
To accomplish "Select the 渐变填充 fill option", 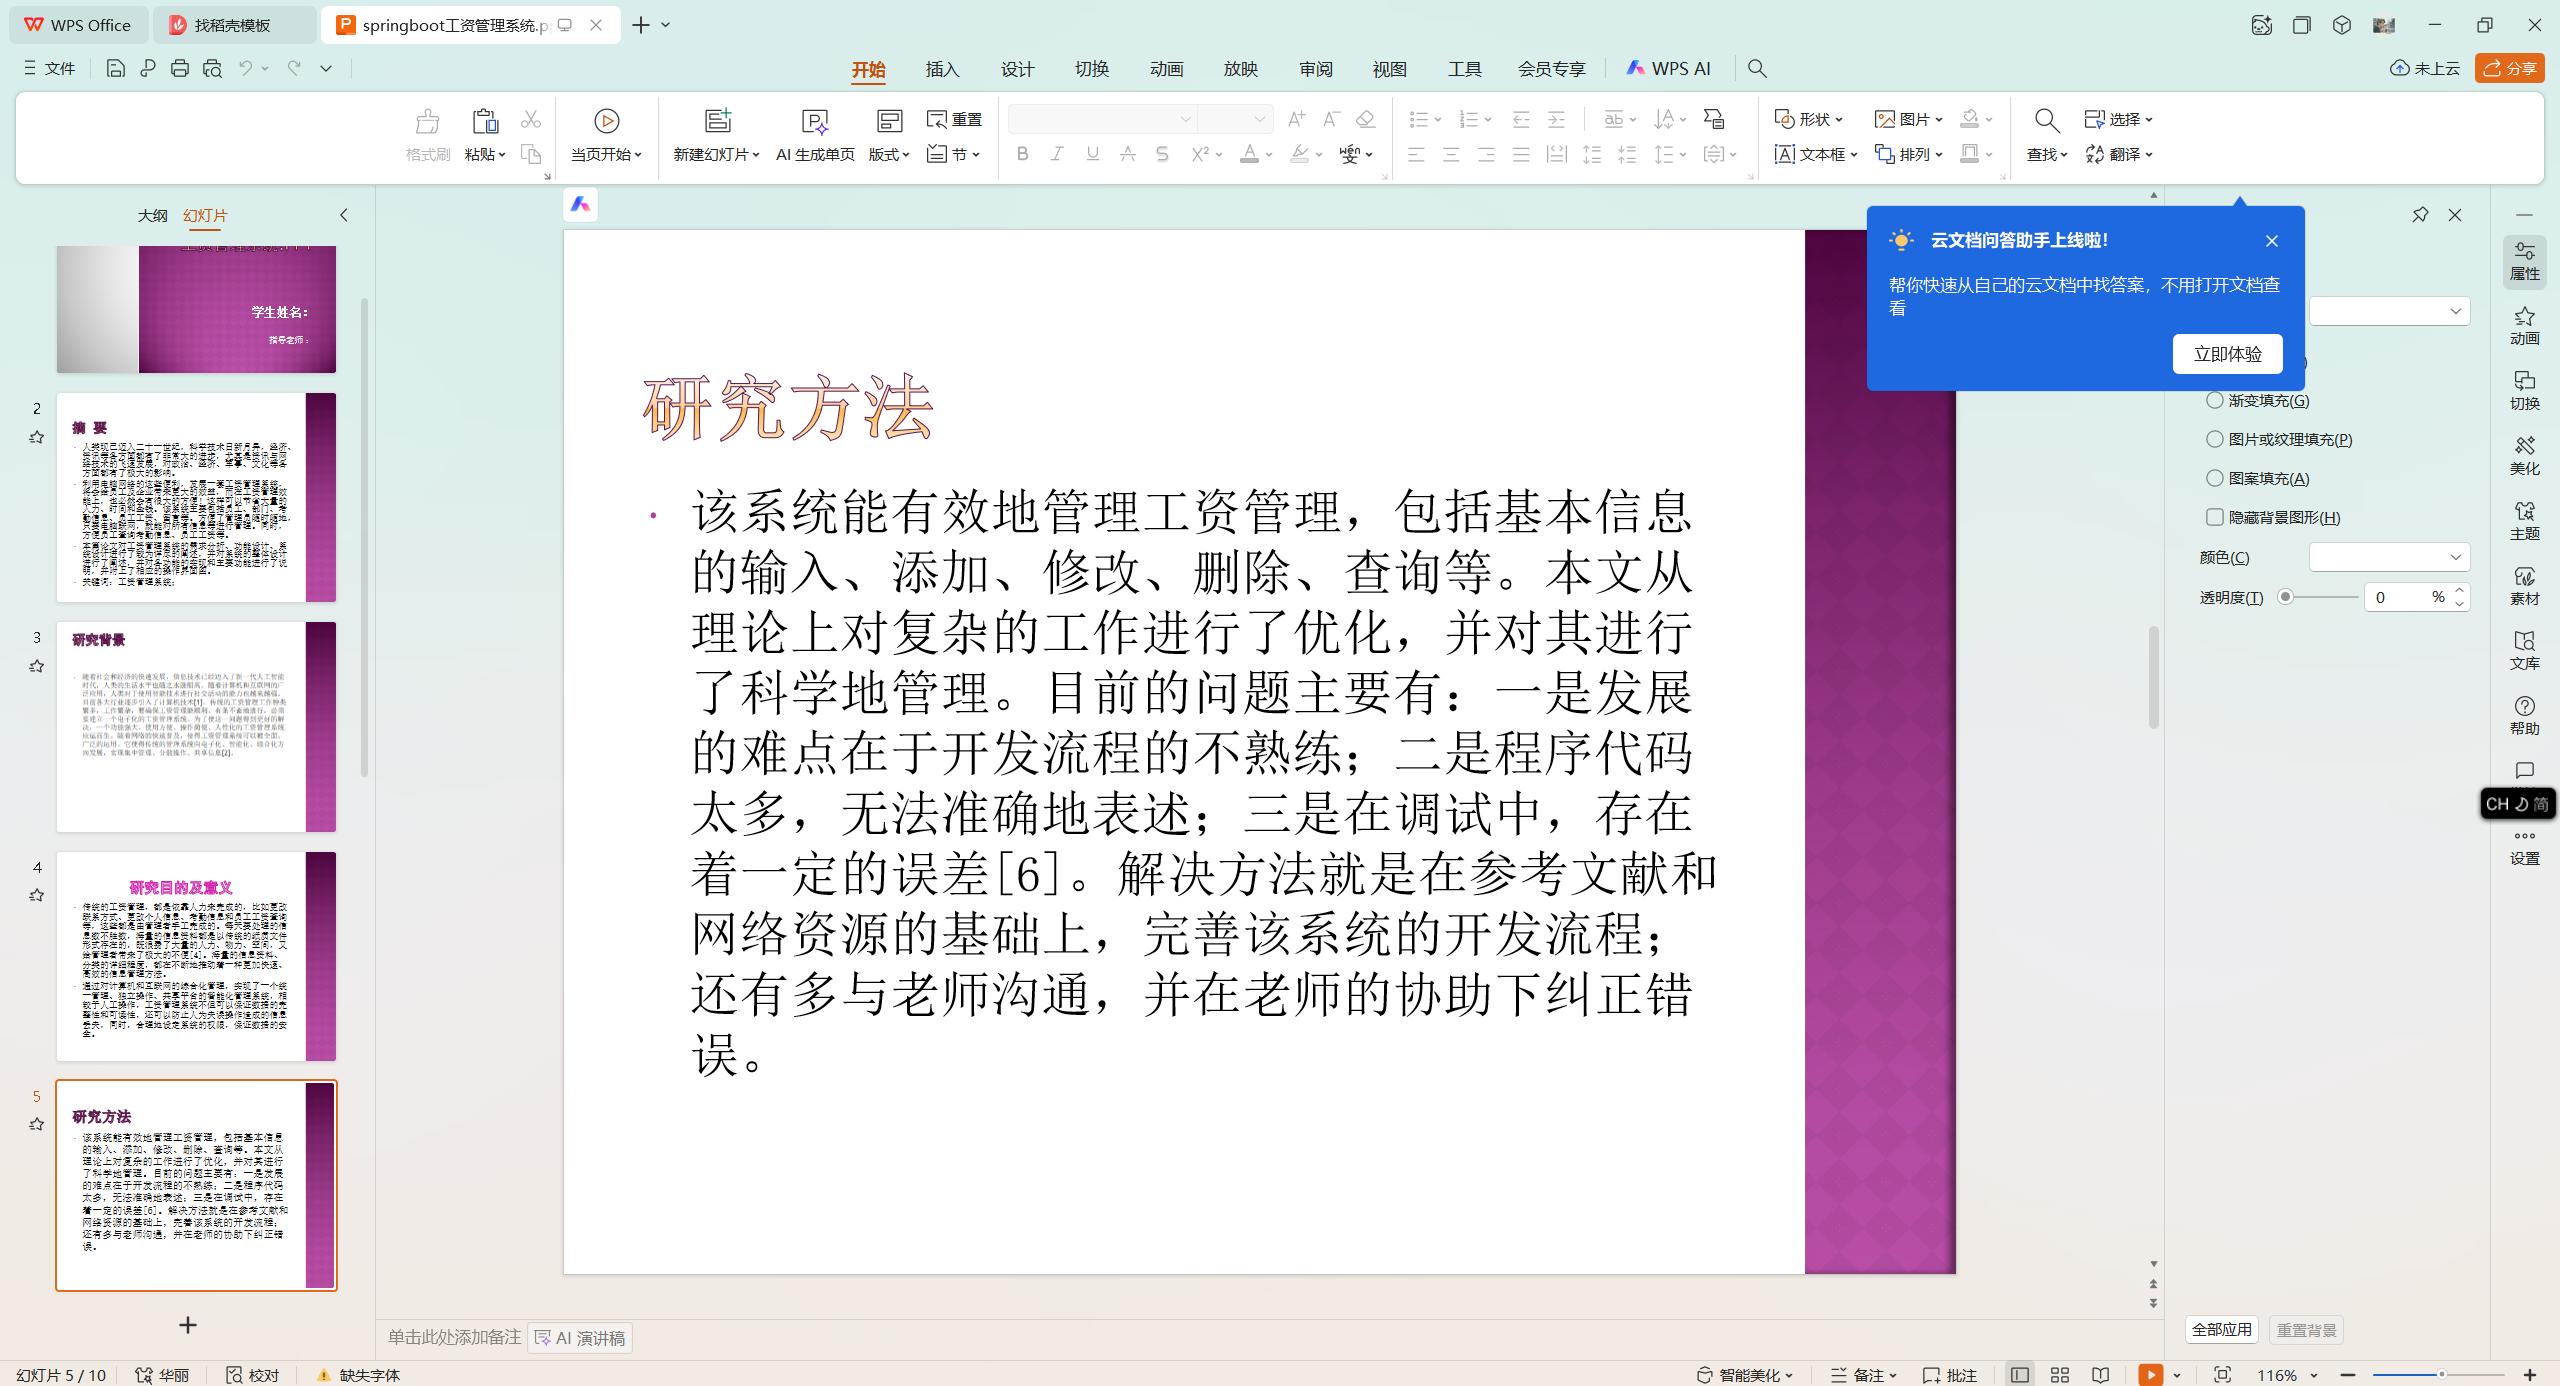I will (2215, 399).
